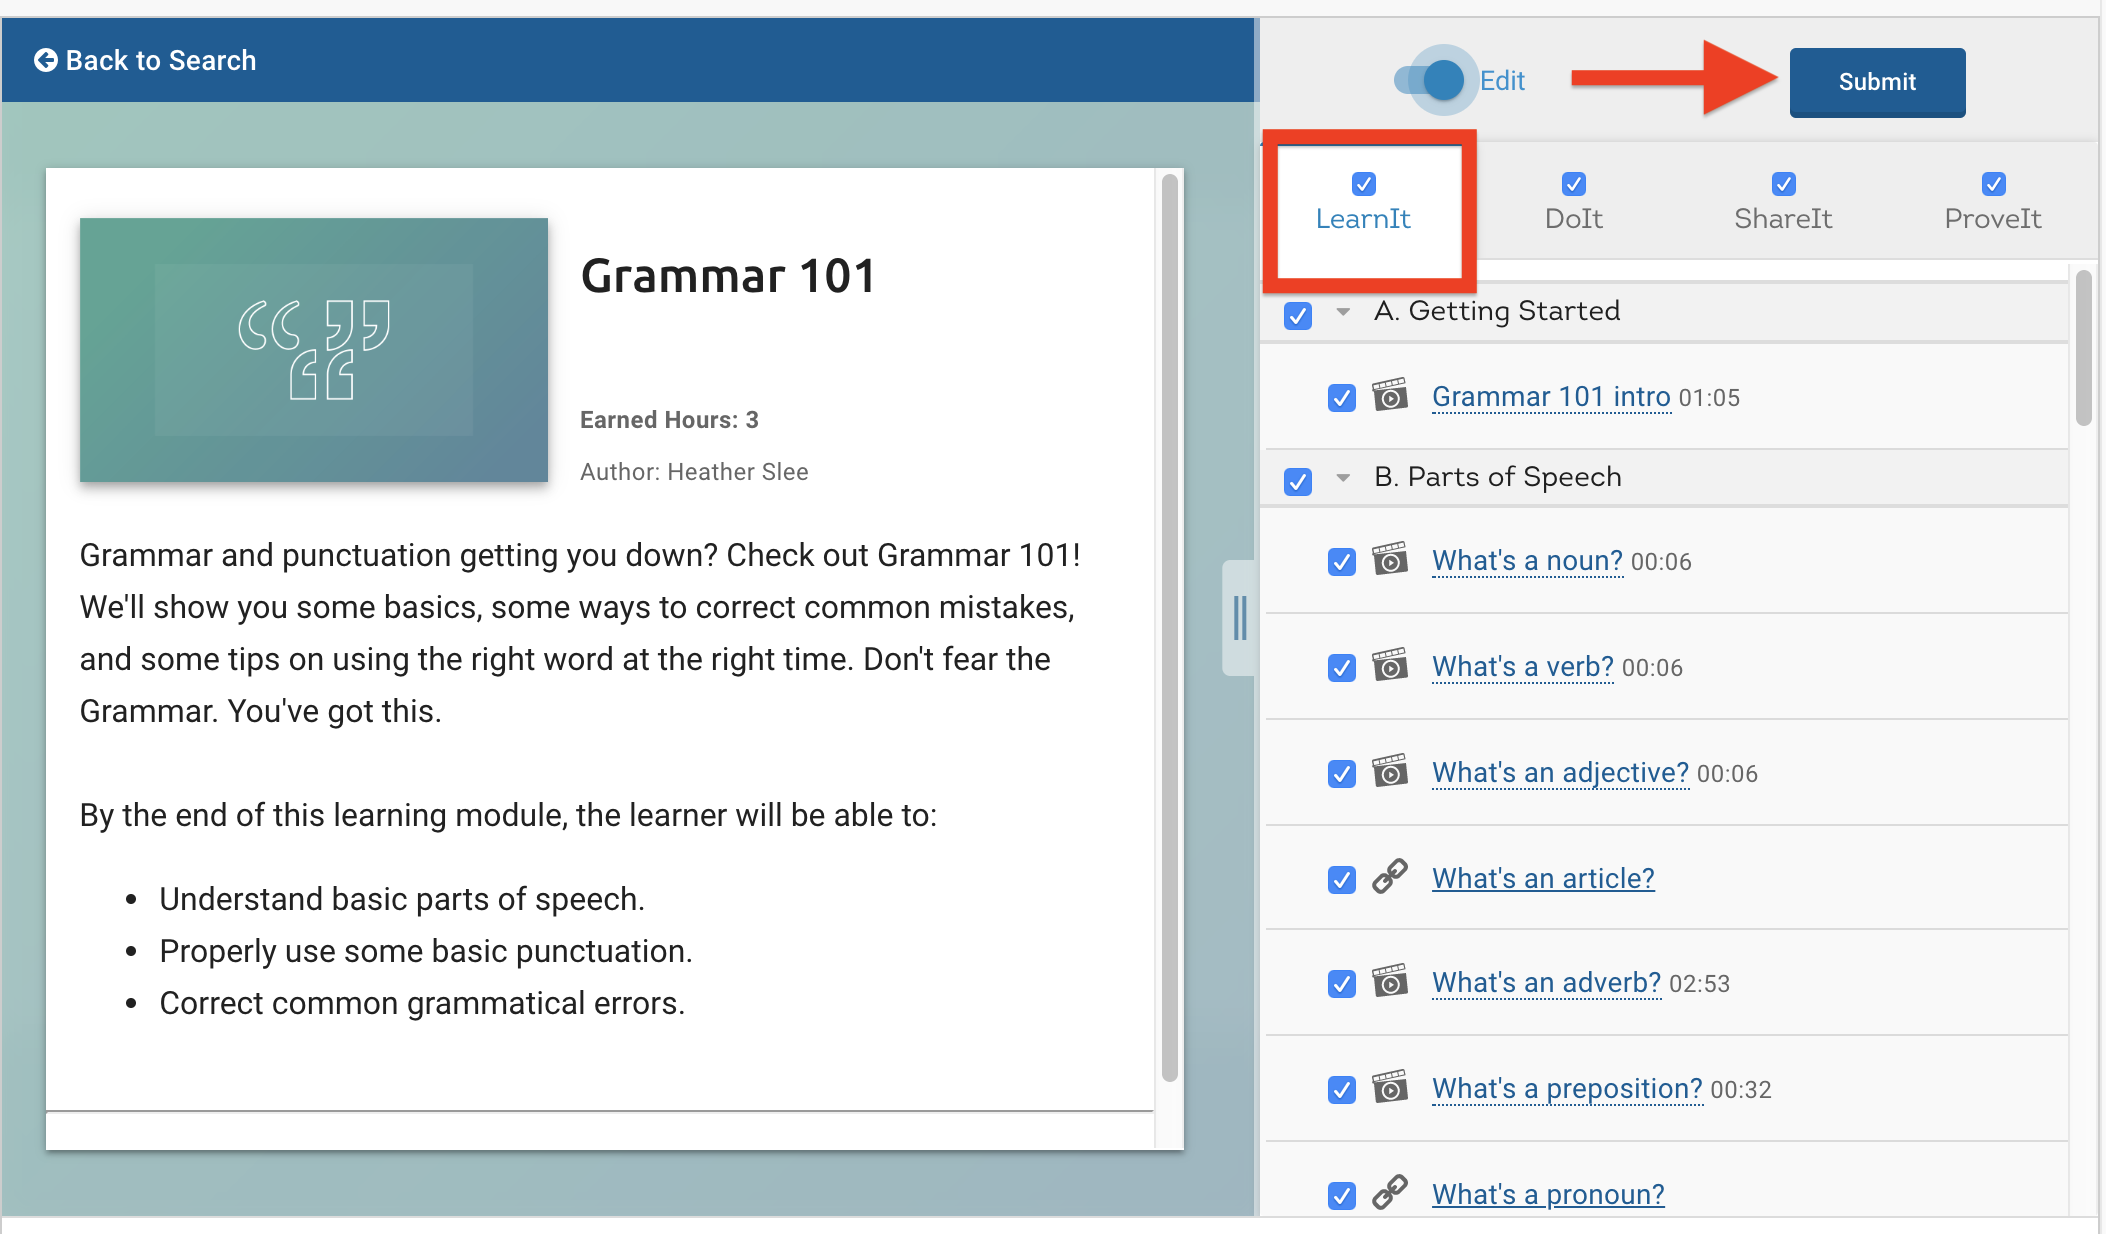Screen dimensions: 2106x1234
Task: Click video icon next to What's a verb?
Action: pyautogui.click(x=1389, y=666)
